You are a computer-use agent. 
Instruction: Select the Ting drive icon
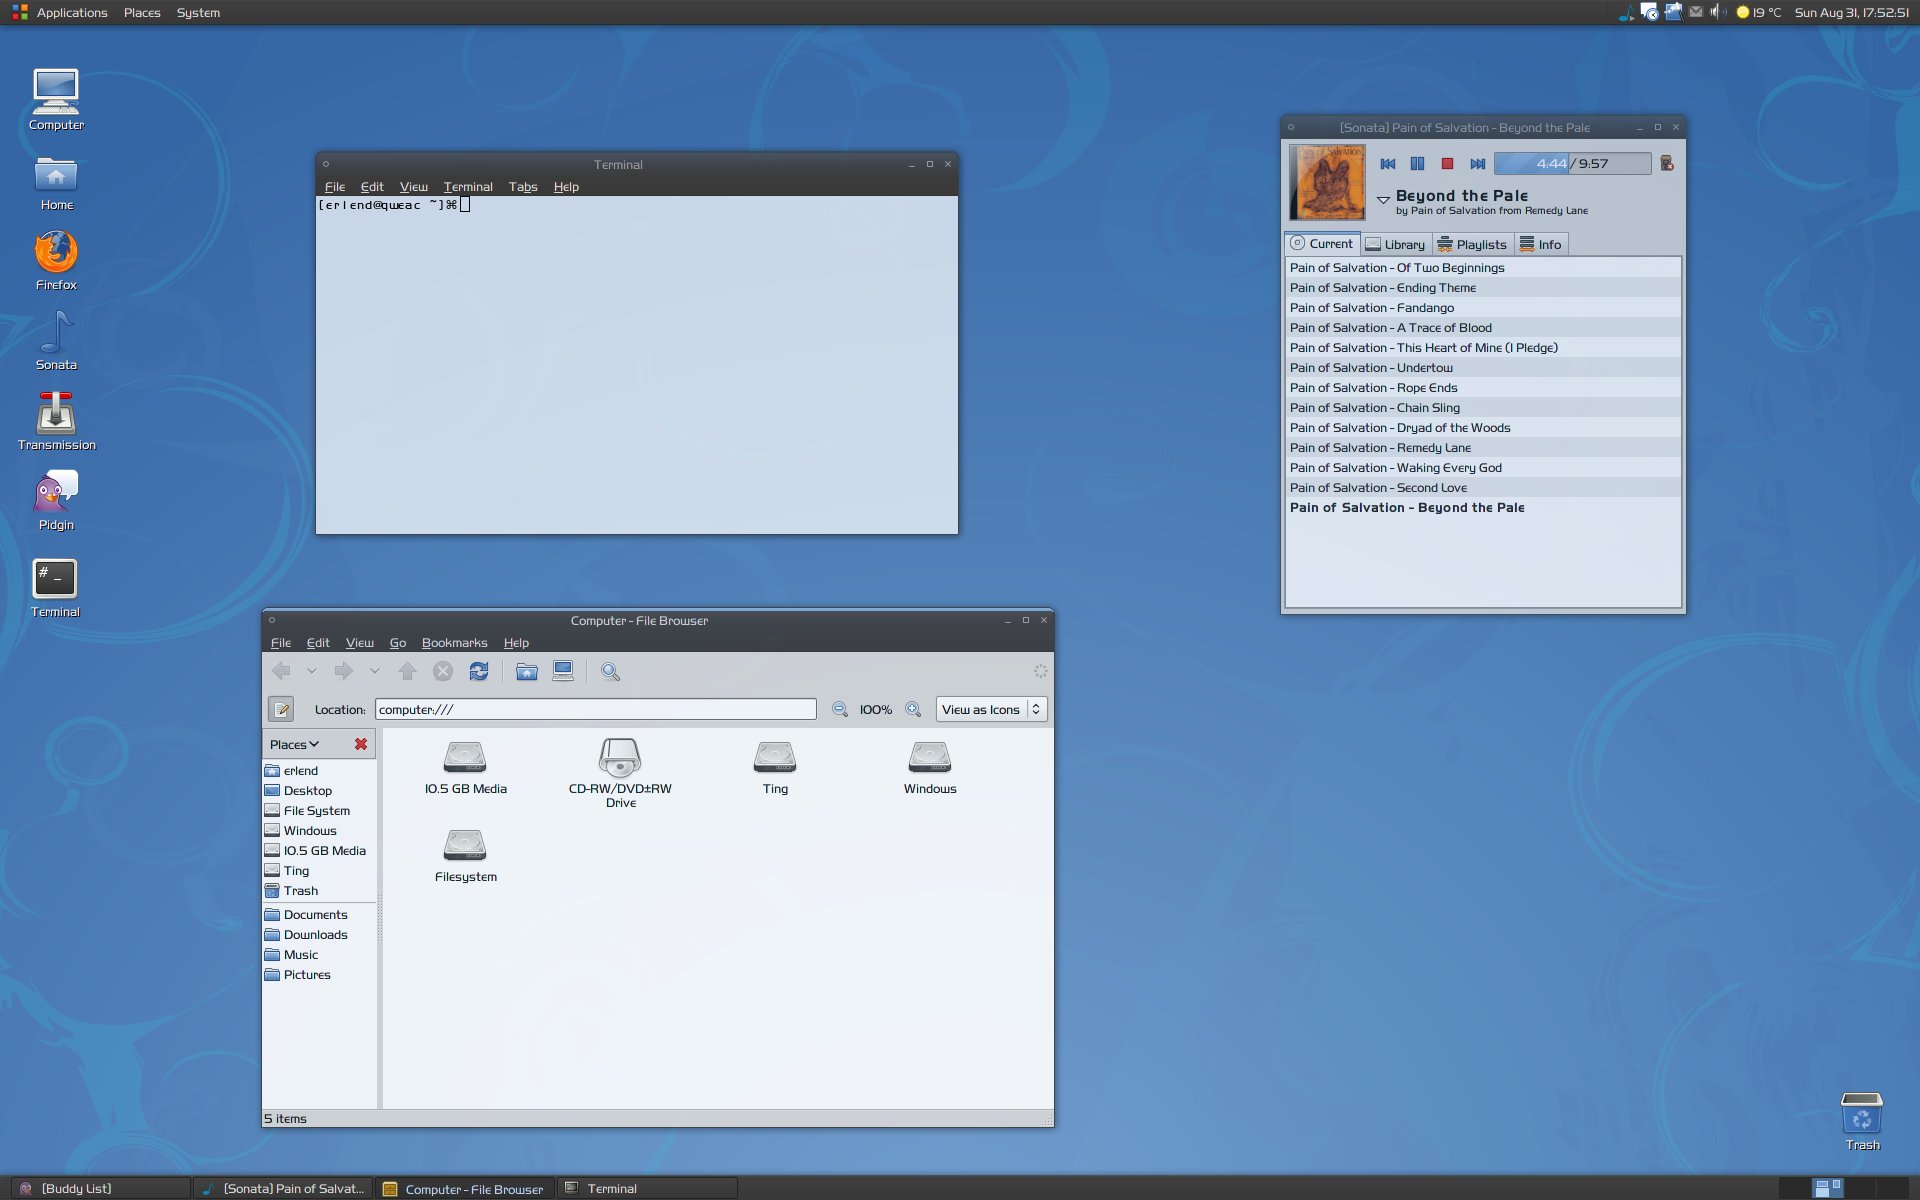(775, 767)
